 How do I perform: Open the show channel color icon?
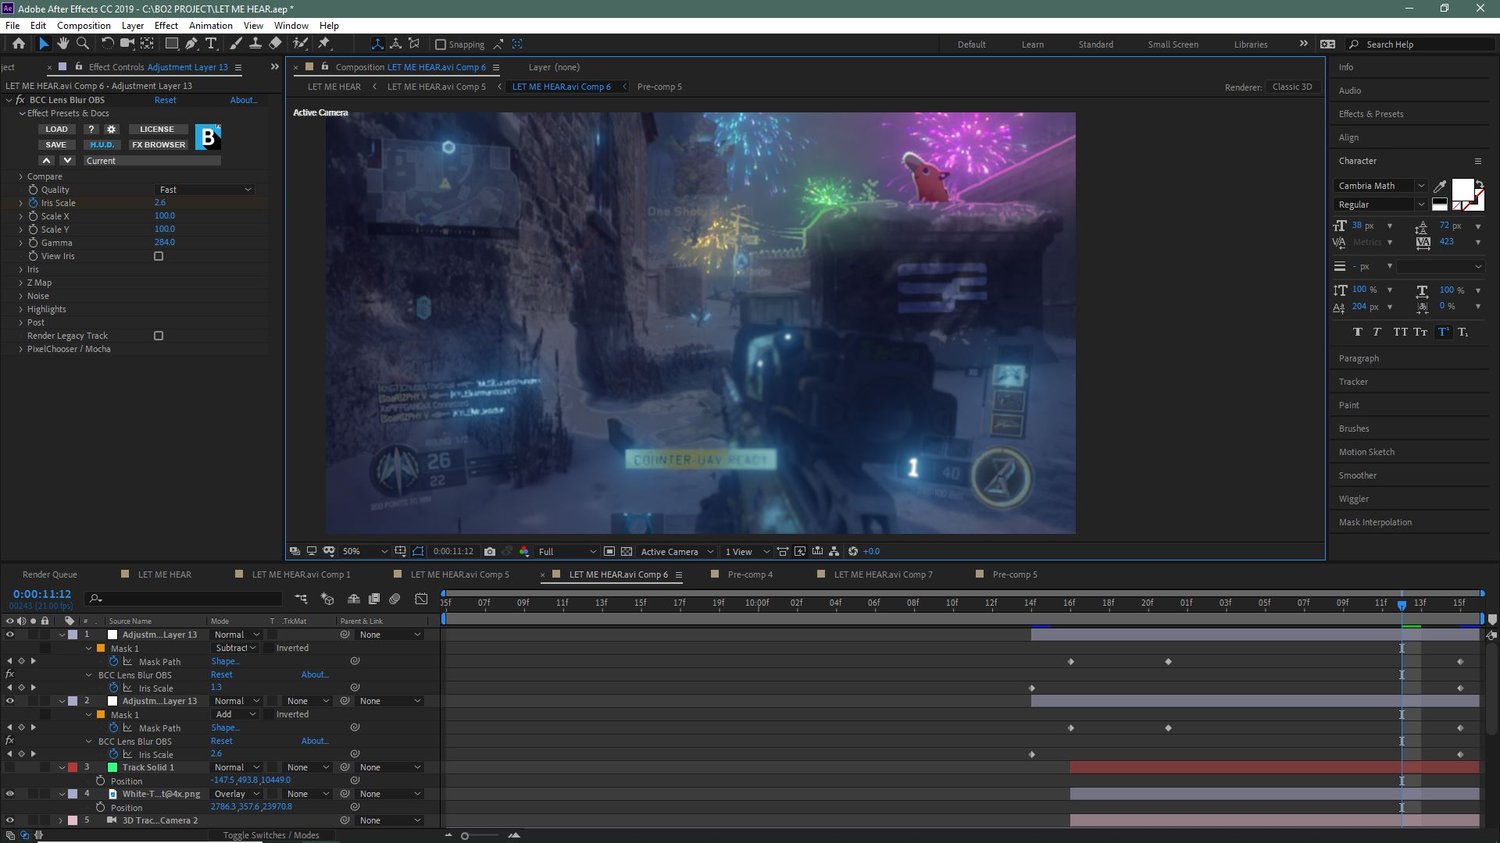524,551
